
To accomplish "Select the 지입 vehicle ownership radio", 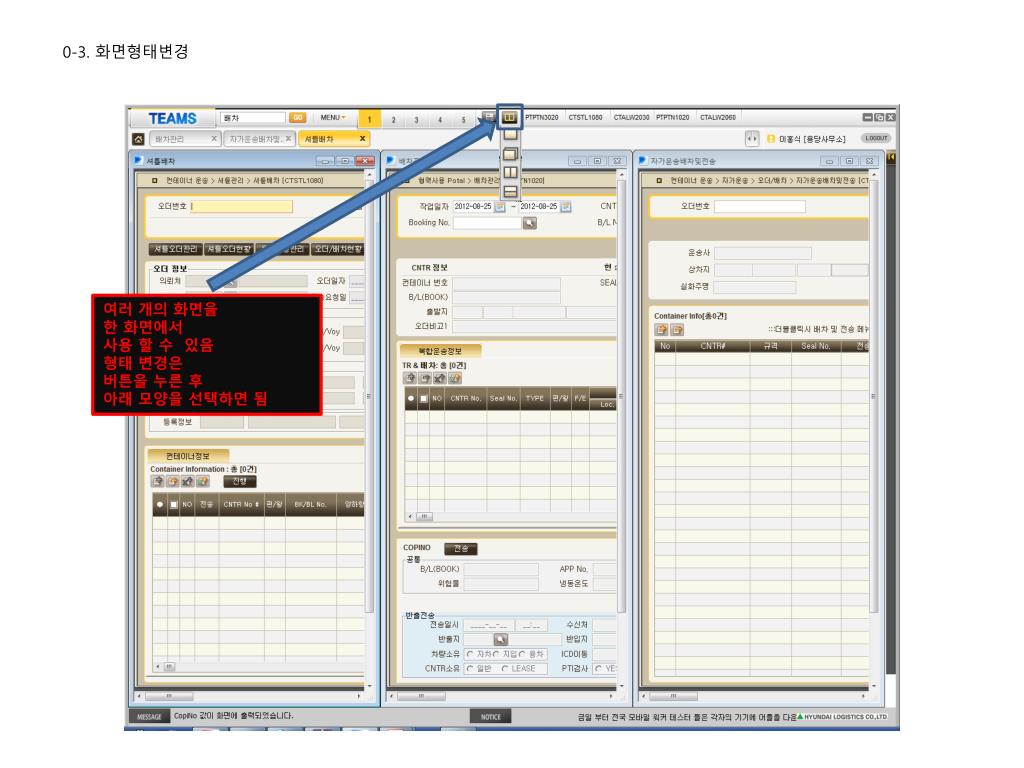I will click(496, 654).
